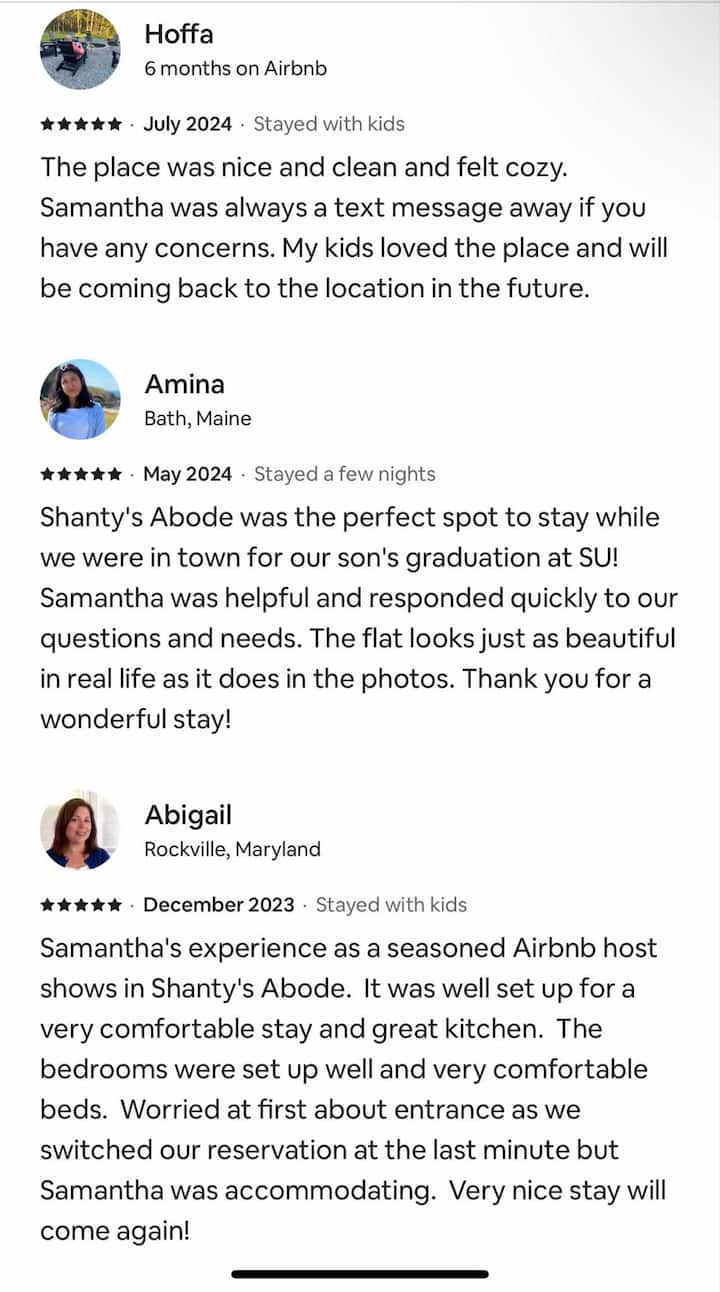Tap the "Stayed a few nights" label
The height and width of the screenshot is (1292, 720).
click(345, 474)
